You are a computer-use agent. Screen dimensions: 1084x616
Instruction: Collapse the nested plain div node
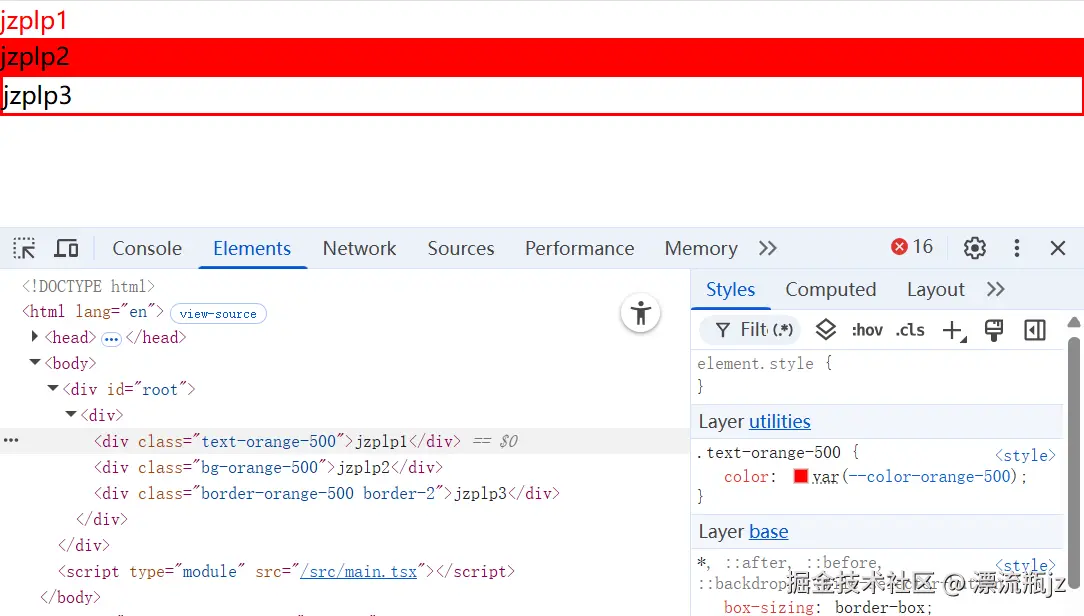(71, 414)
